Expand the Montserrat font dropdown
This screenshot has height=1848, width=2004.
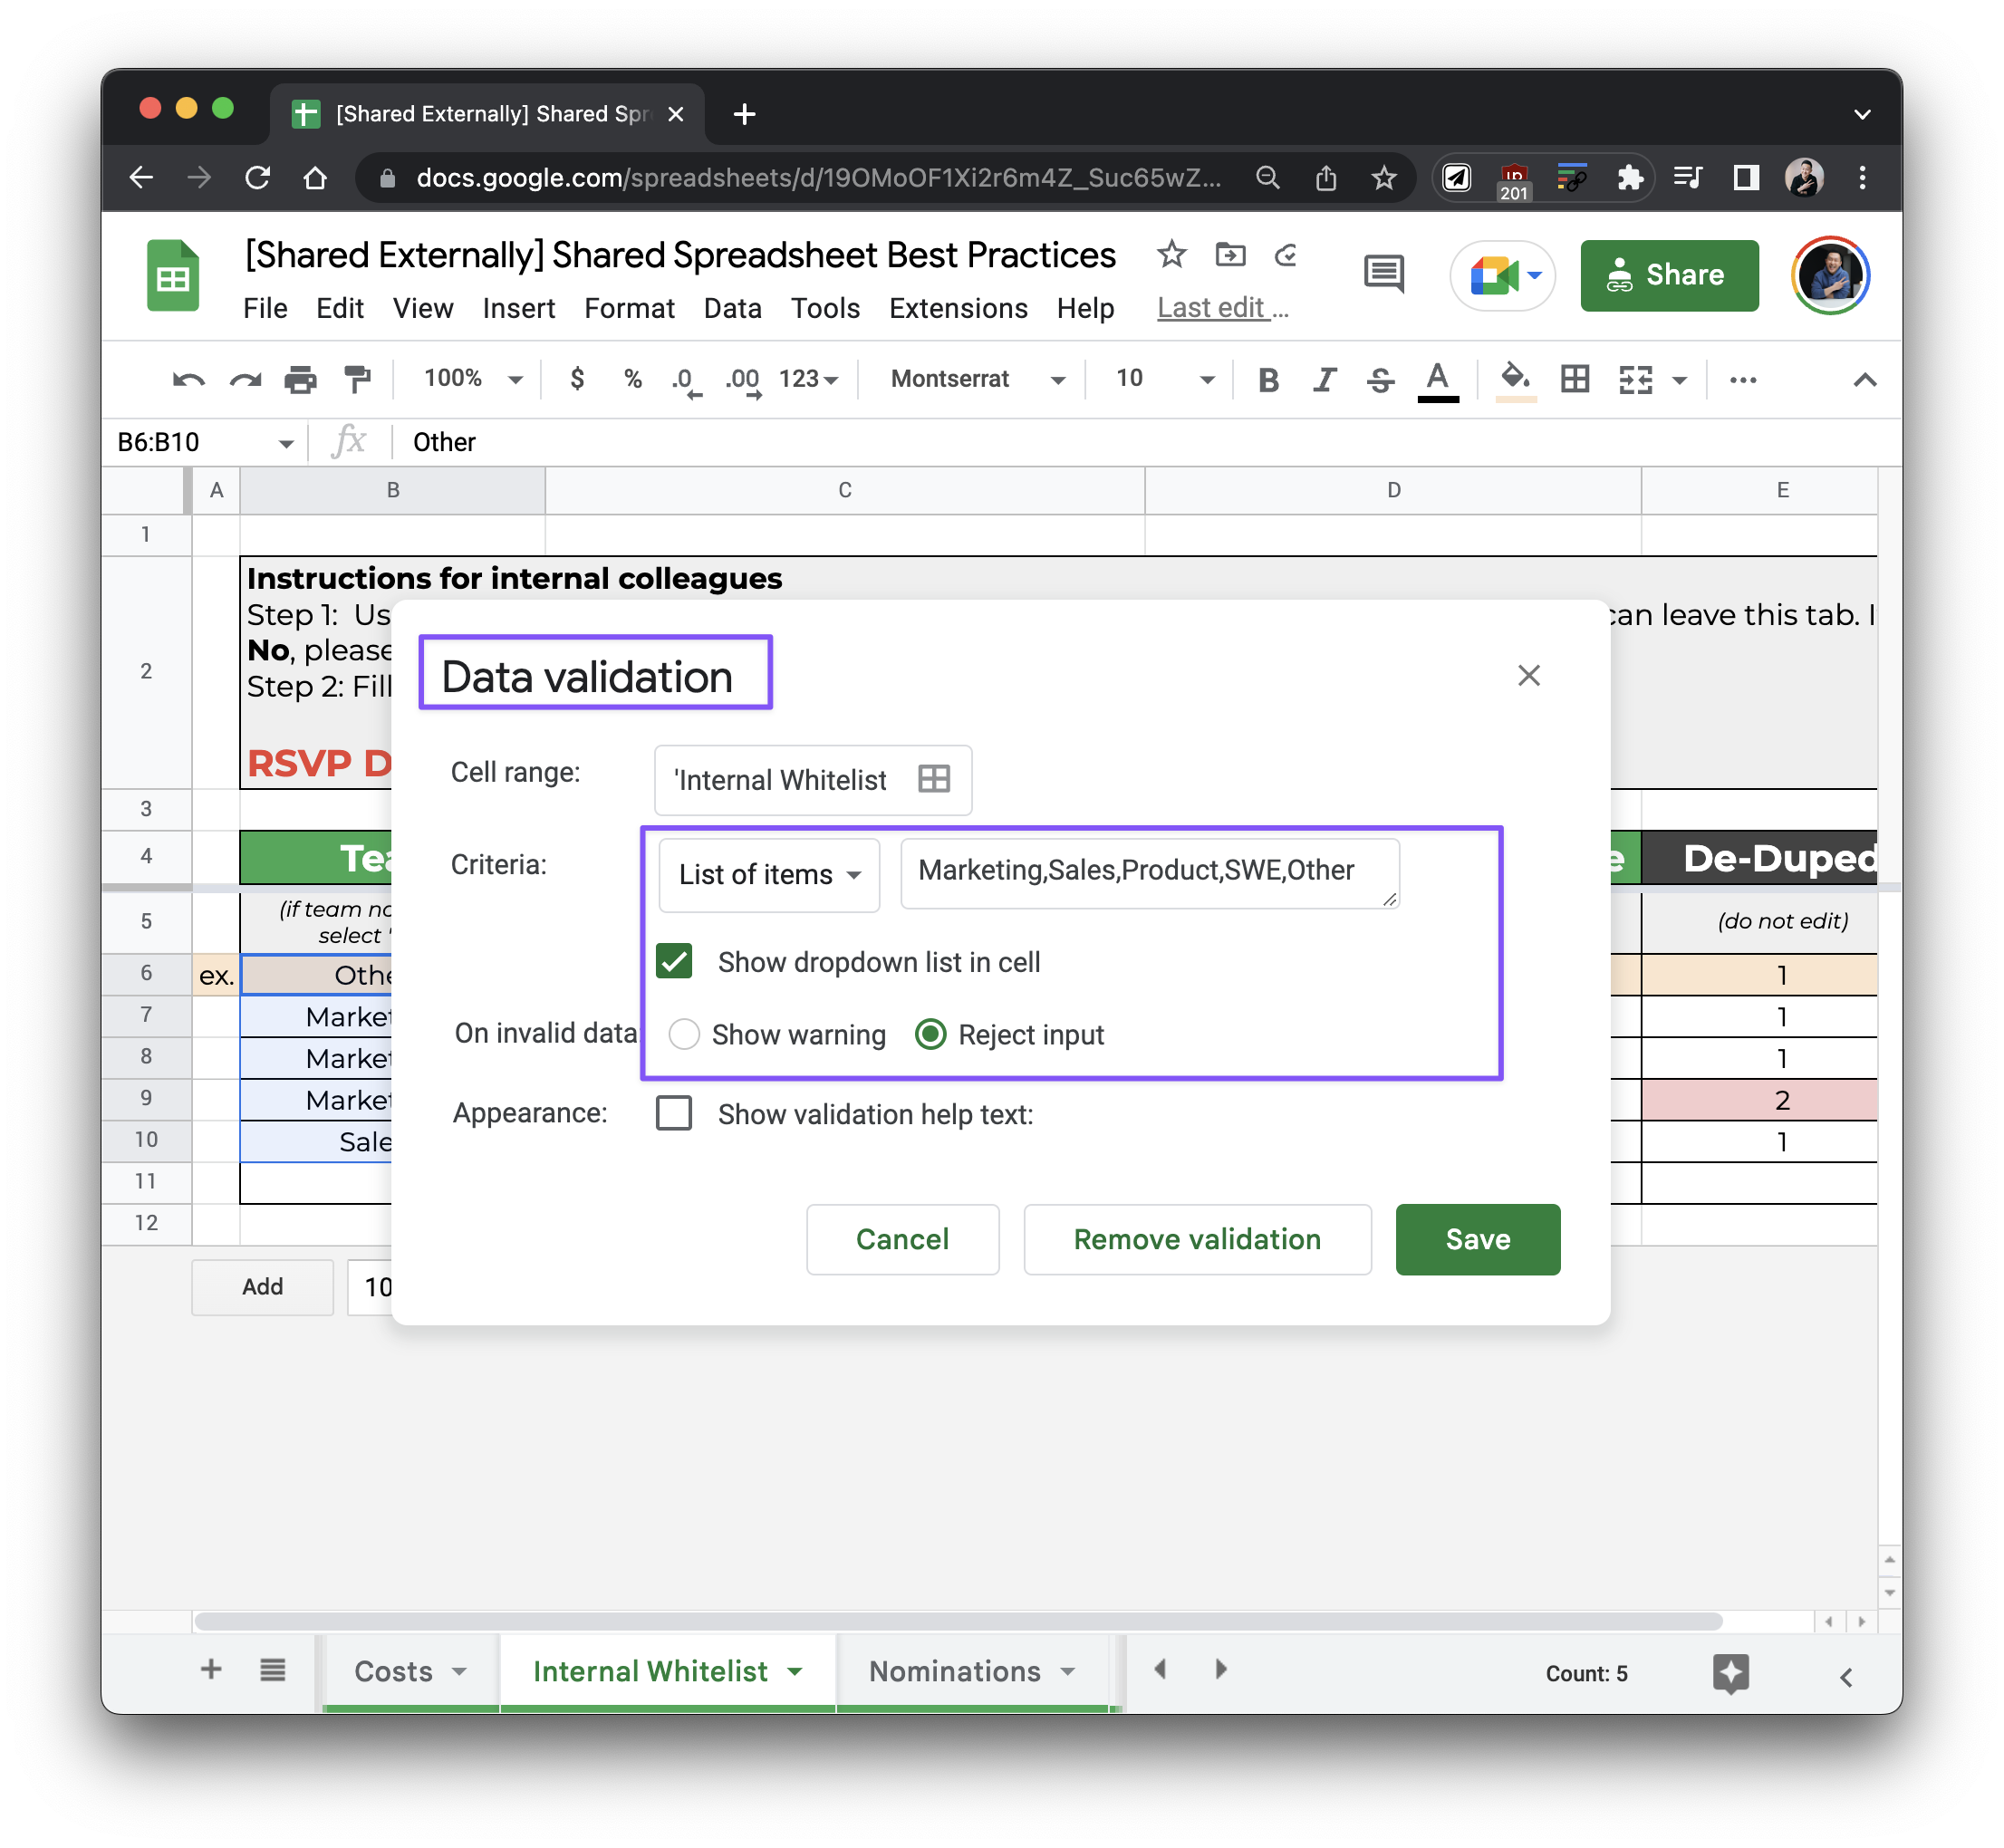point(977,379)
